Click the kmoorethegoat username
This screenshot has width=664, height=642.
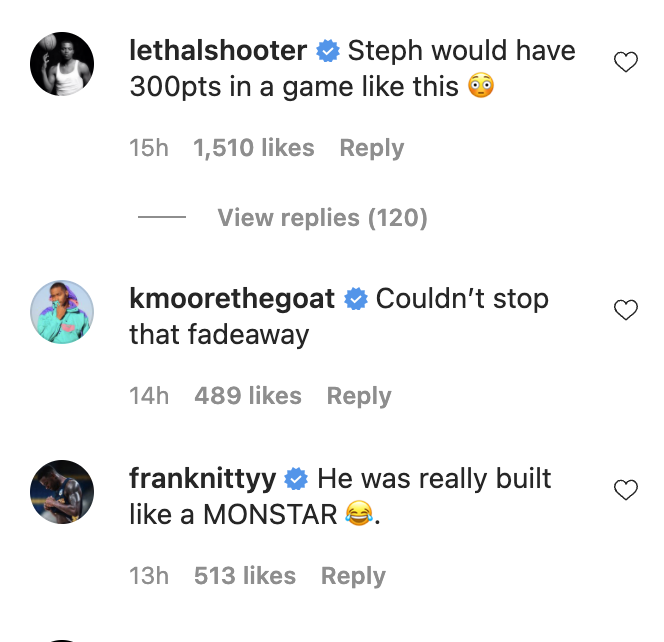(233, 298)
